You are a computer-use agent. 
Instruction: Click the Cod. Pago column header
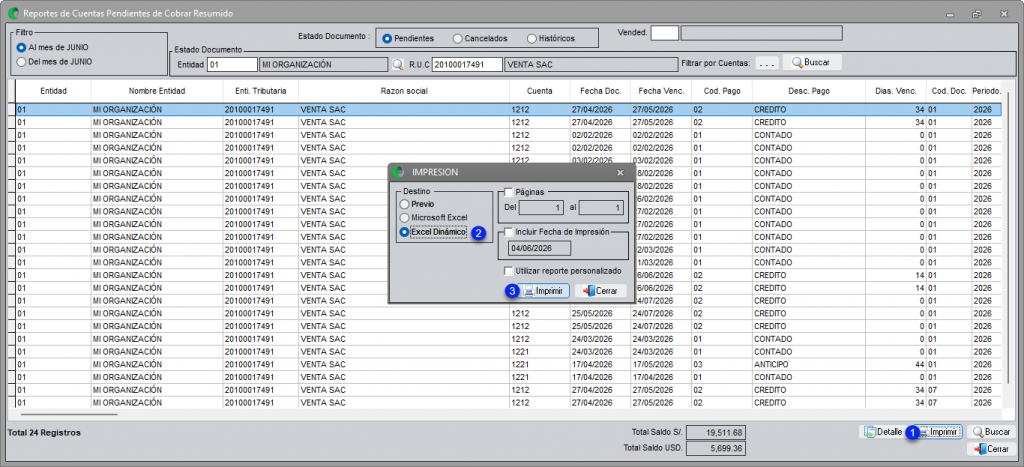pos(722,91)
